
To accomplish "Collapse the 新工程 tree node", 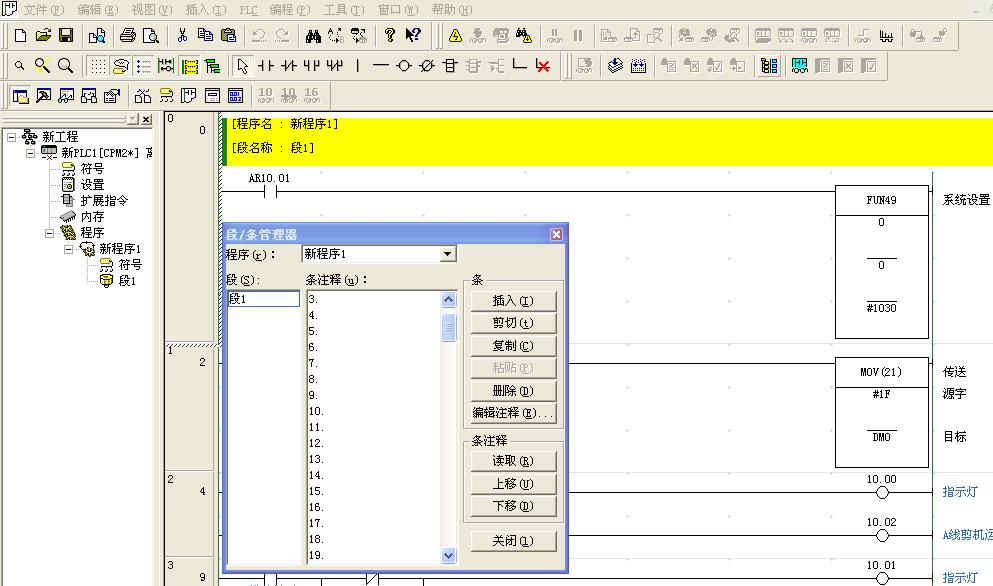I will point(12,137).
